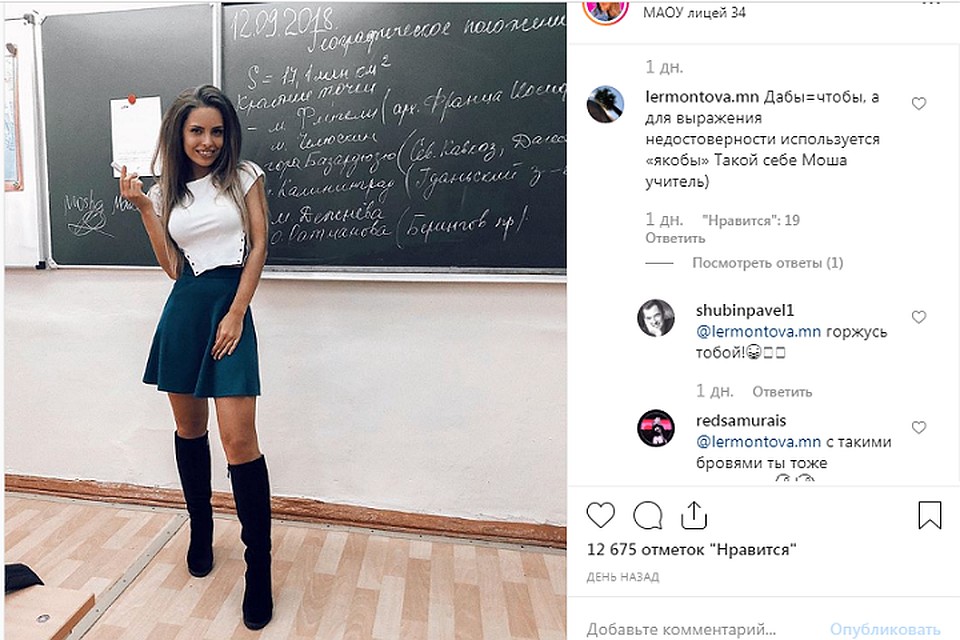Image resolution: width=960 pixels, height=640 pixels.
Task: Open the МАОУ лицей 34 location
Action: pyautogui.click(x=694, y=12)
